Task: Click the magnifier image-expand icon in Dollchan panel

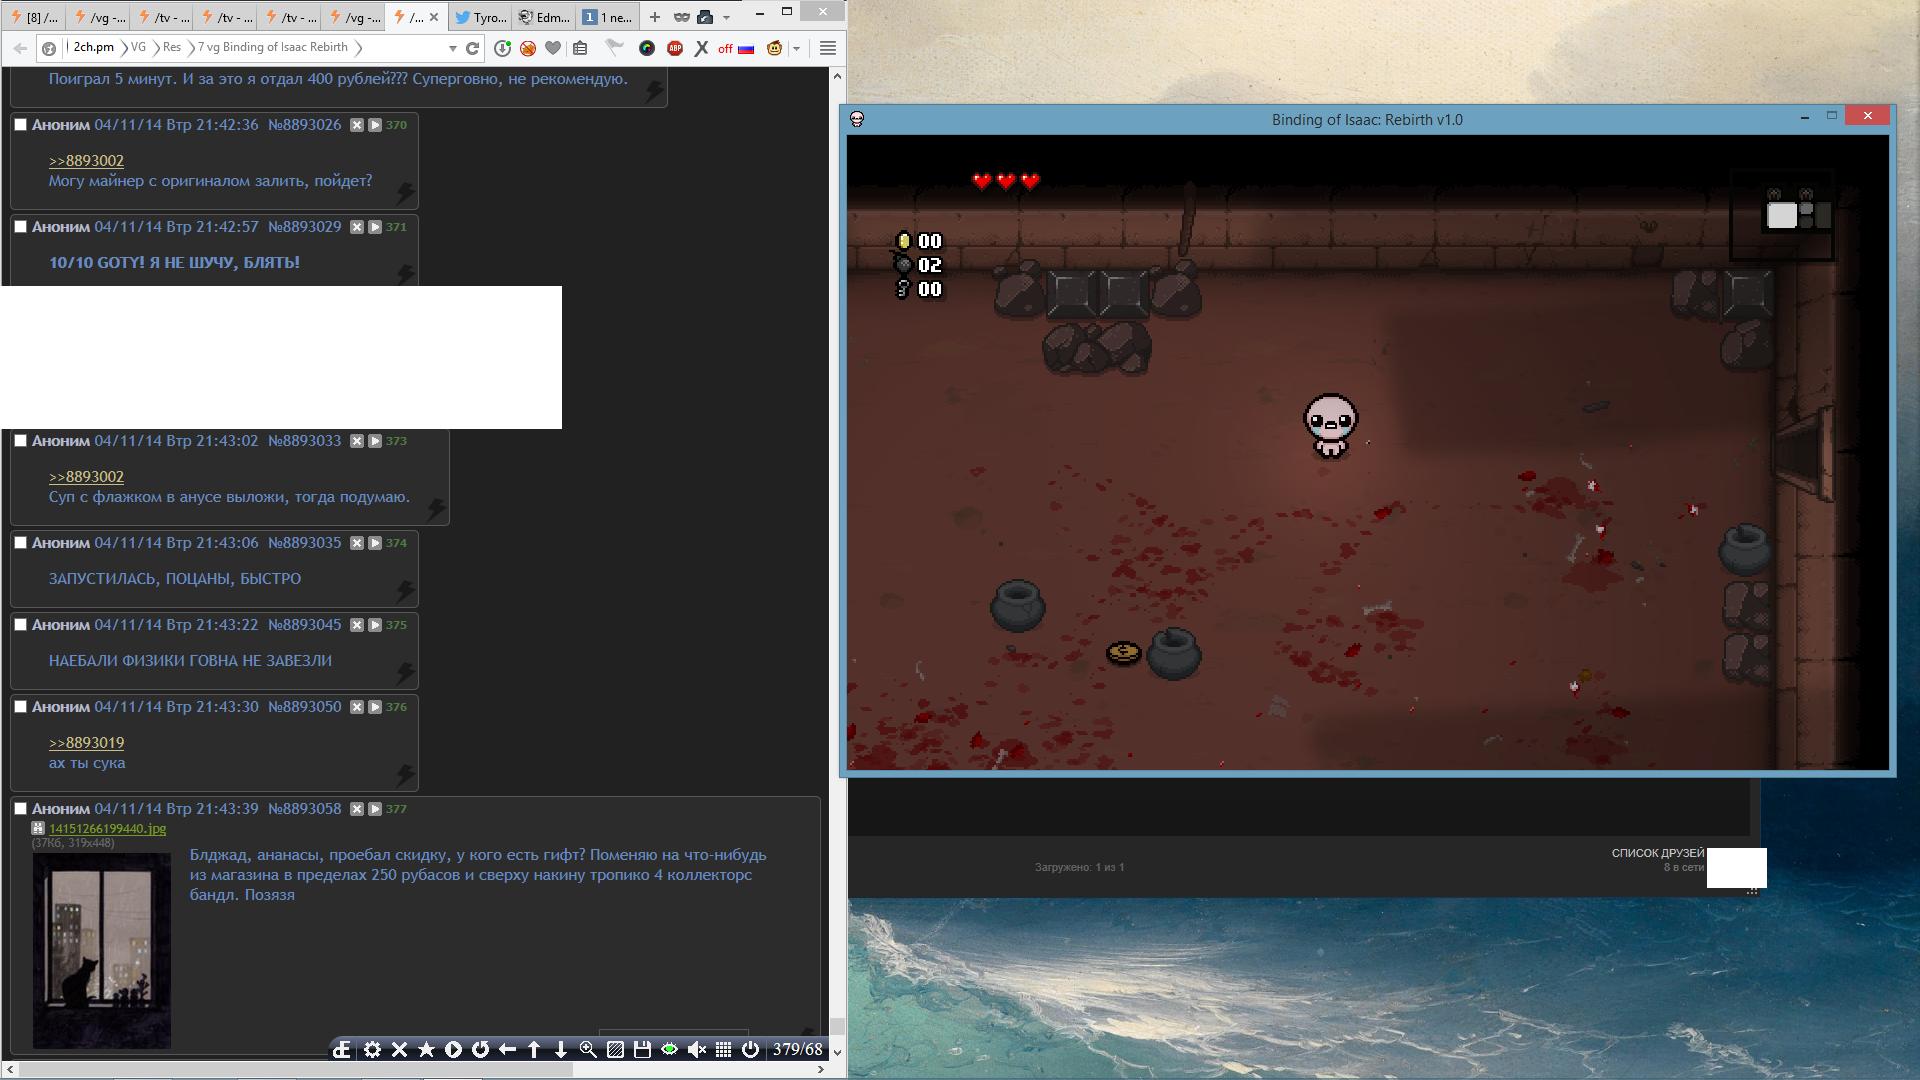Action: [x=588, y=1049]
